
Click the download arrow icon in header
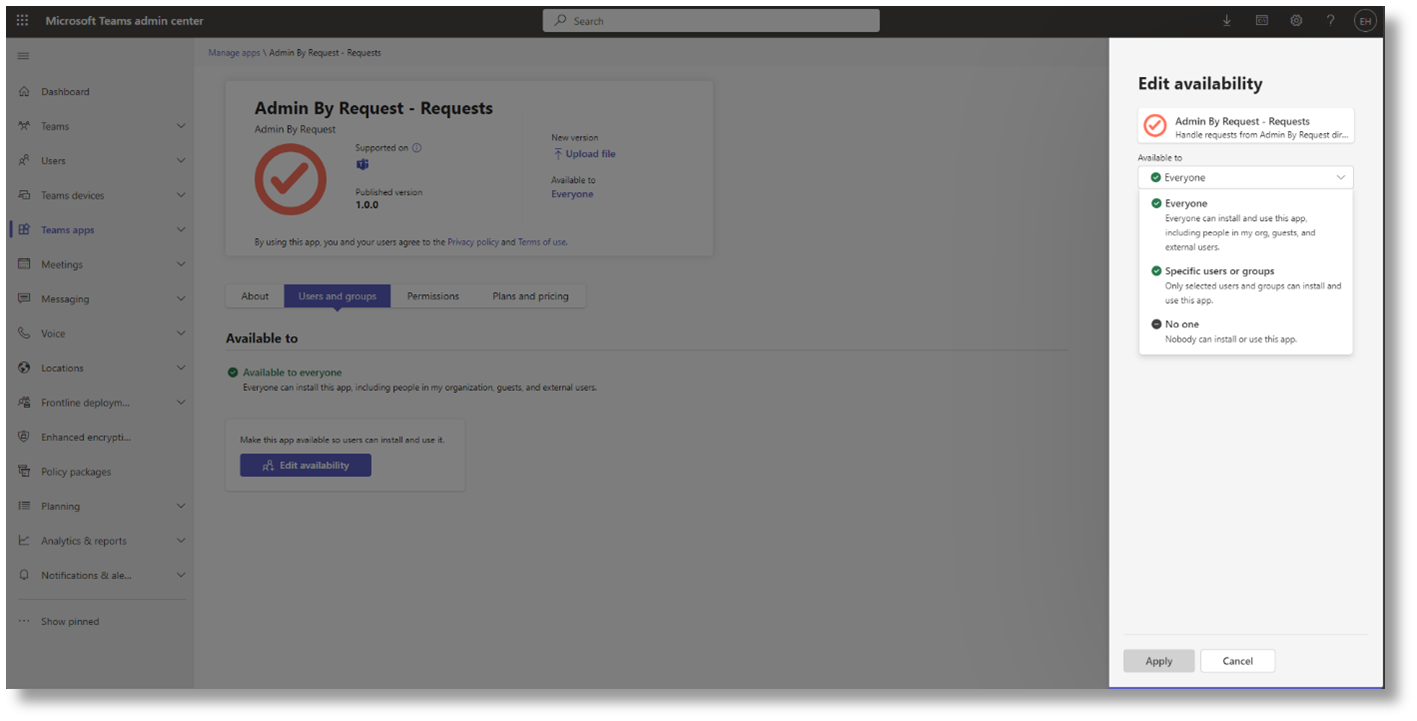(x=1227, y=20)
